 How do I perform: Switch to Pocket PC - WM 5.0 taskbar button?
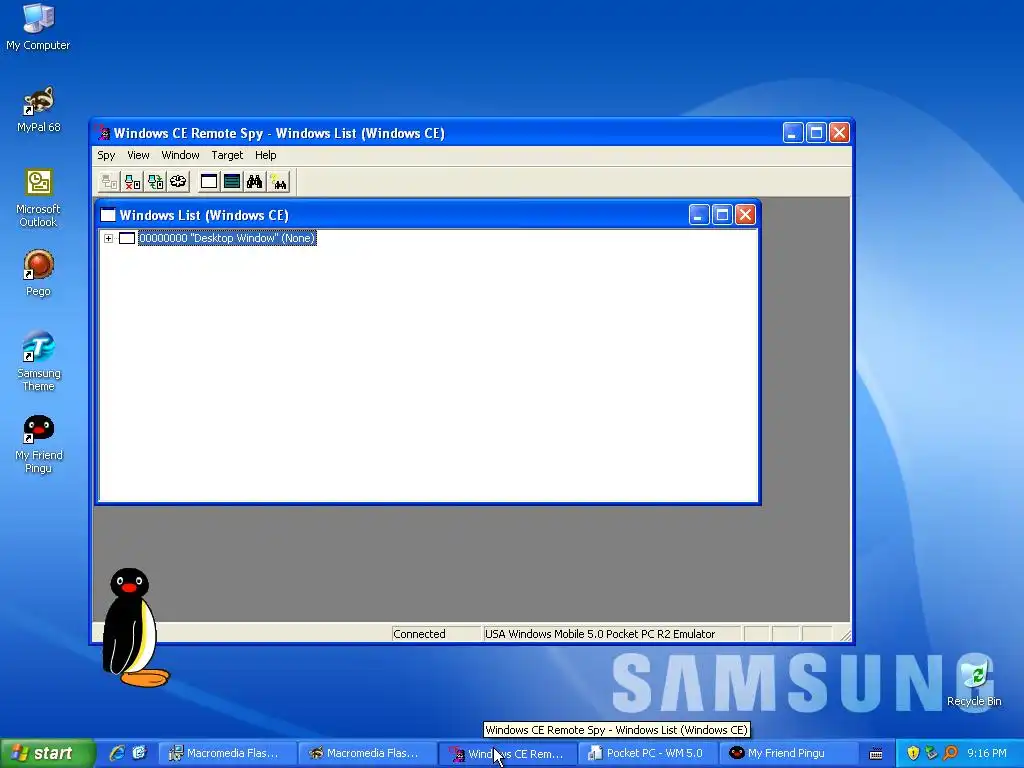[x=648, y=753]
